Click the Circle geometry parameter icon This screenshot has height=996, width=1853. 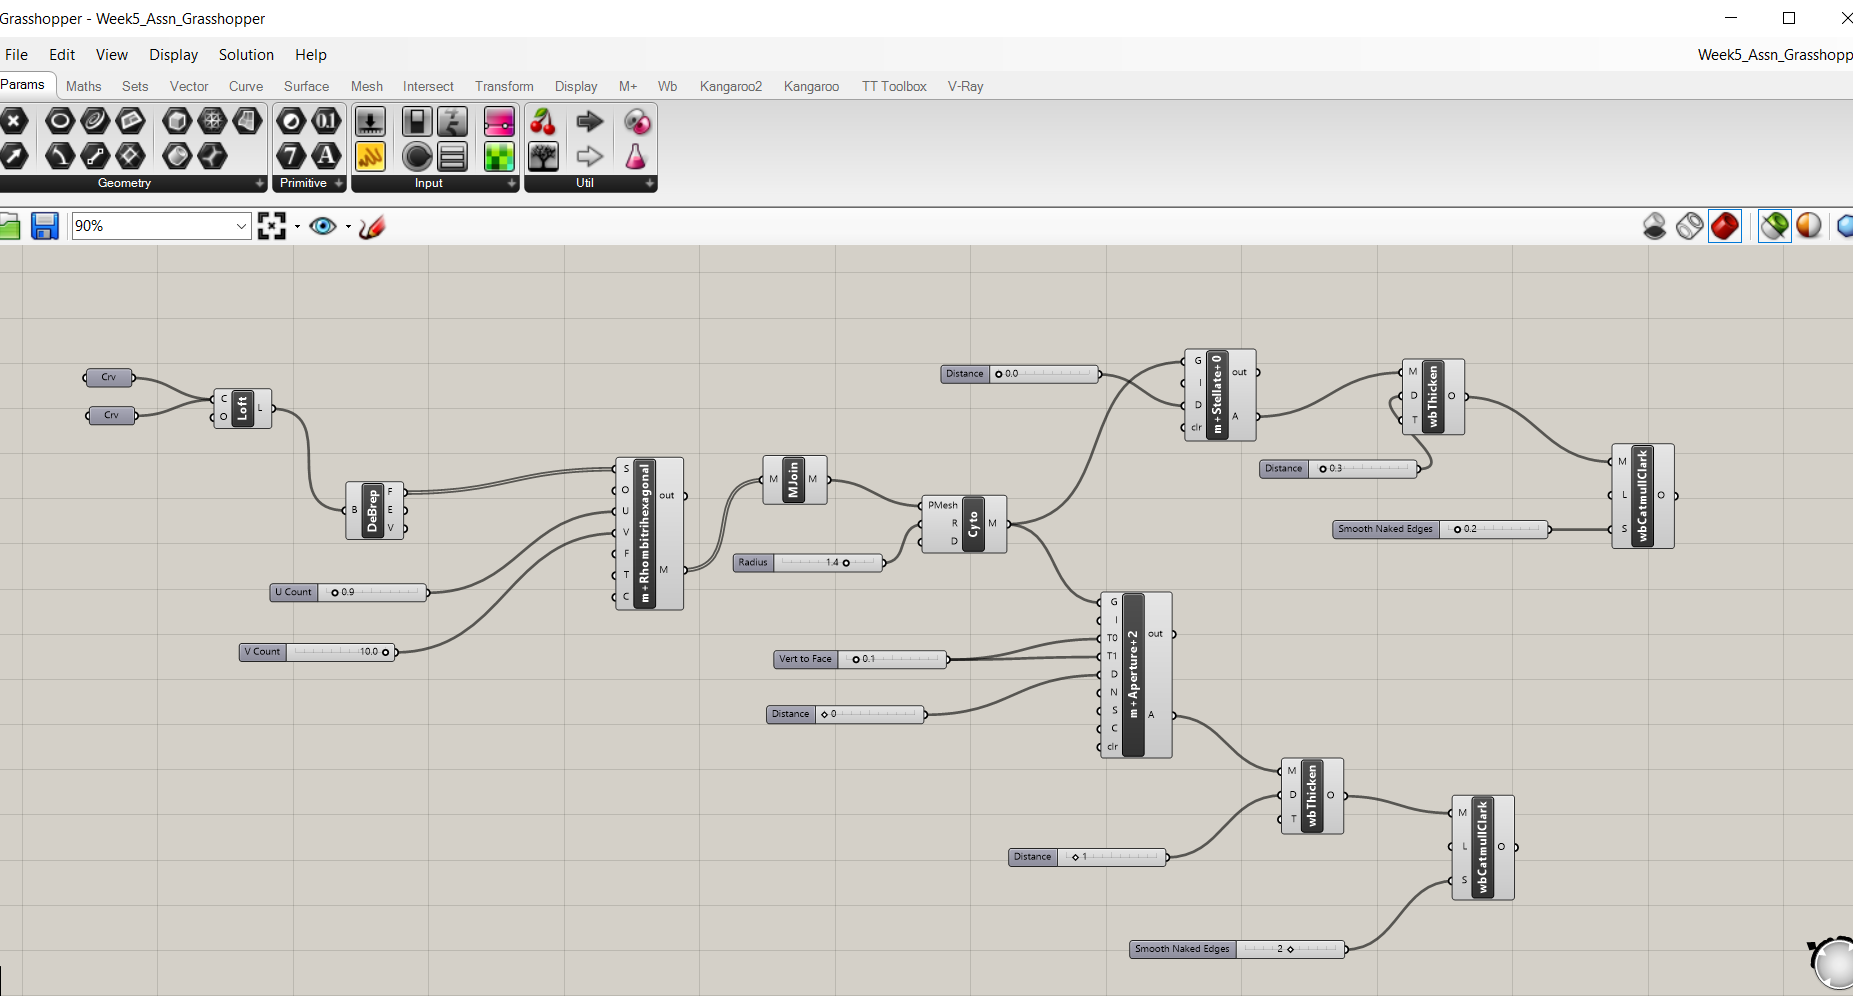point(60,122)
